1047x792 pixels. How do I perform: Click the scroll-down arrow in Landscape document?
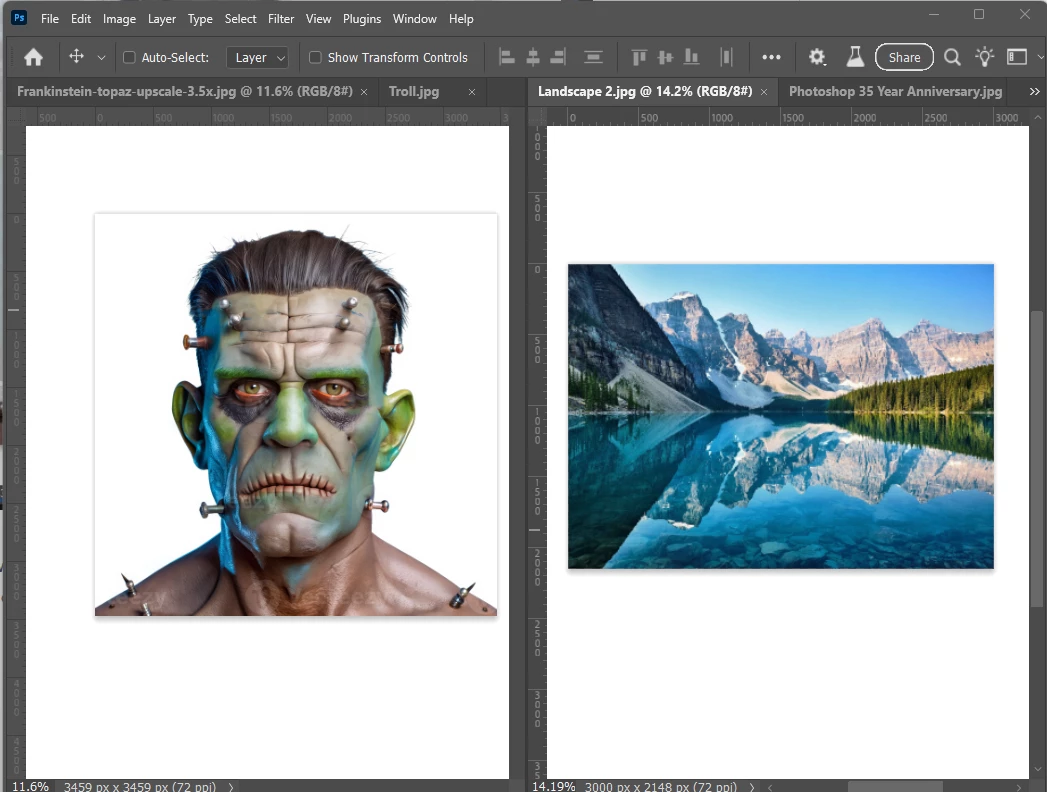[1037, 771]
